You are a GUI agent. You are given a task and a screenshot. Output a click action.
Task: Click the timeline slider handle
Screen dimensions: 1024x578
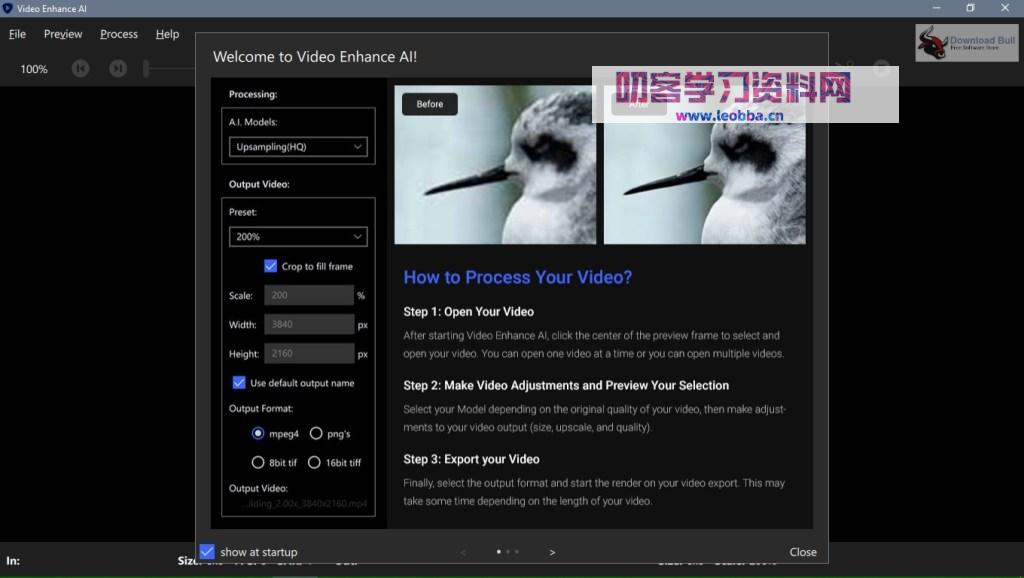[x=146, y=68]
